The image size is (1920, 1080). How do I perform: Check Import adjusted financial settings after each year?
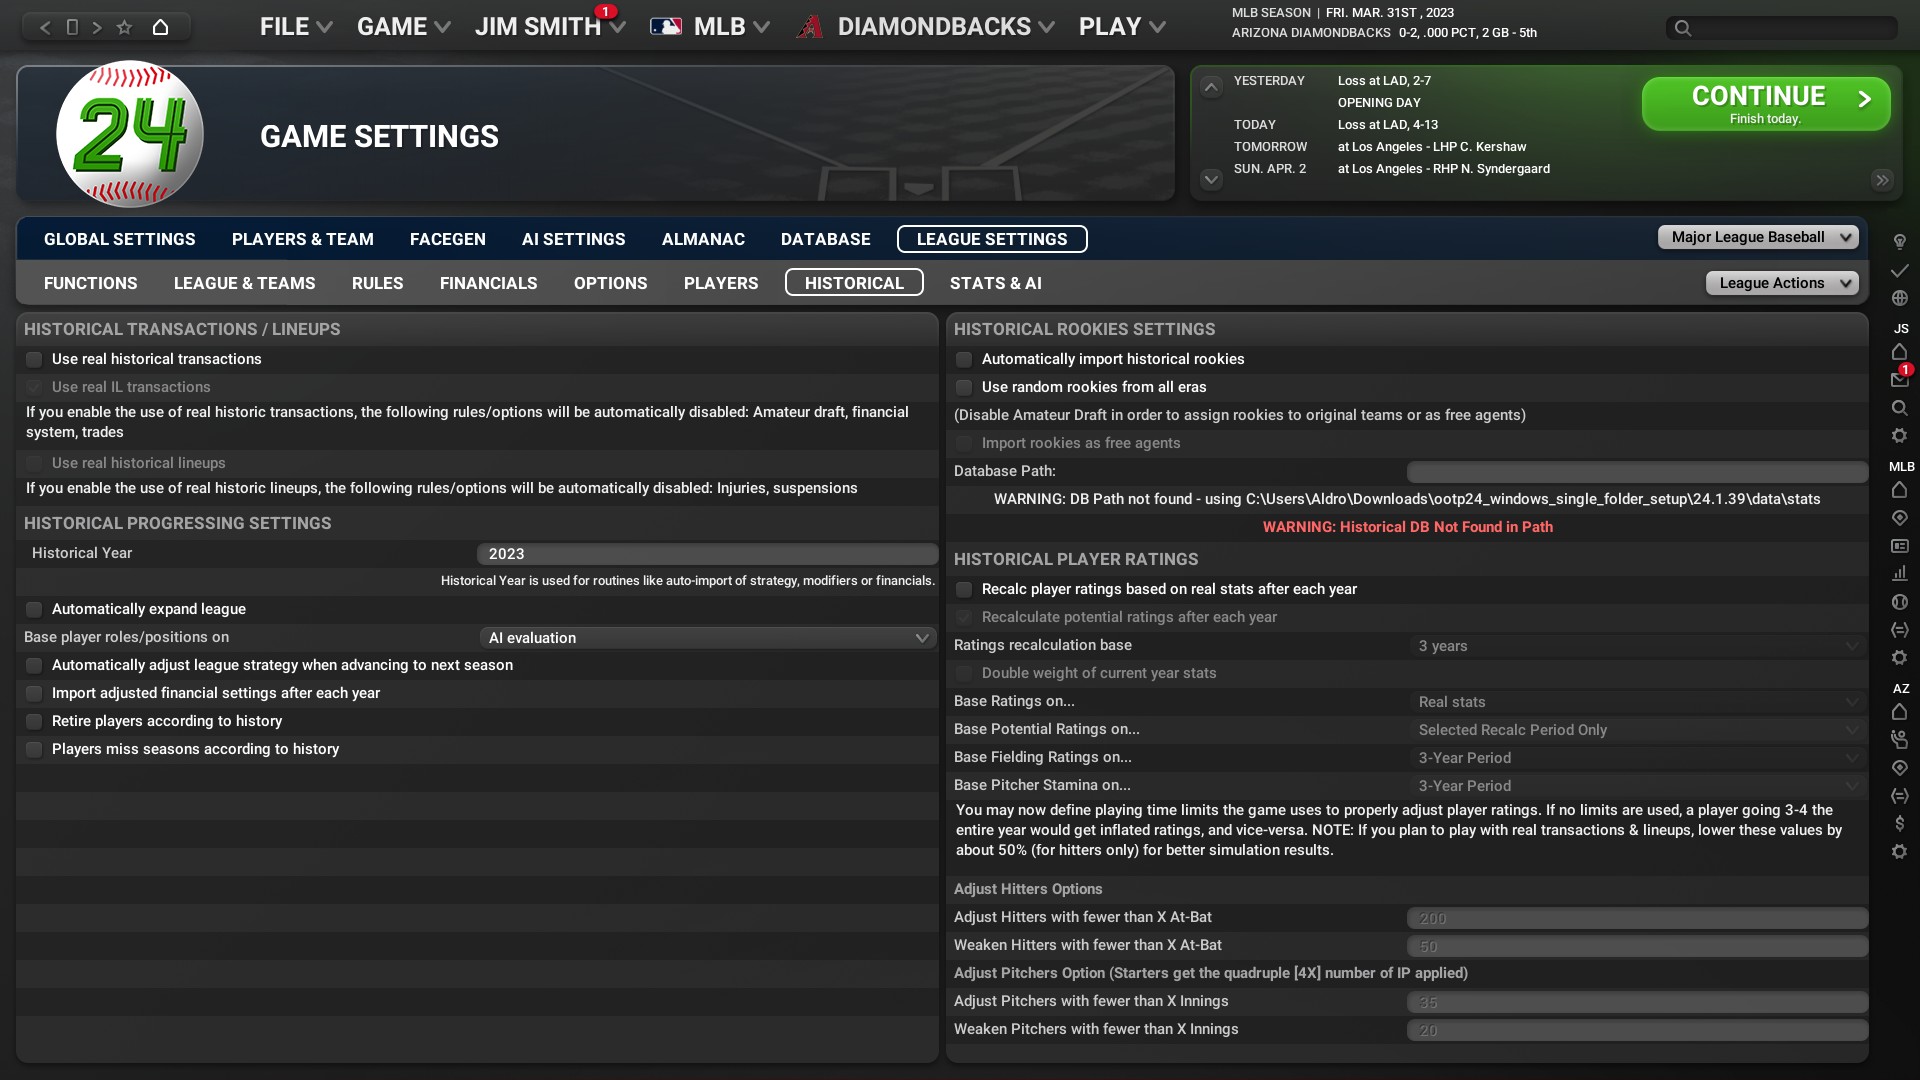[34, 693]
